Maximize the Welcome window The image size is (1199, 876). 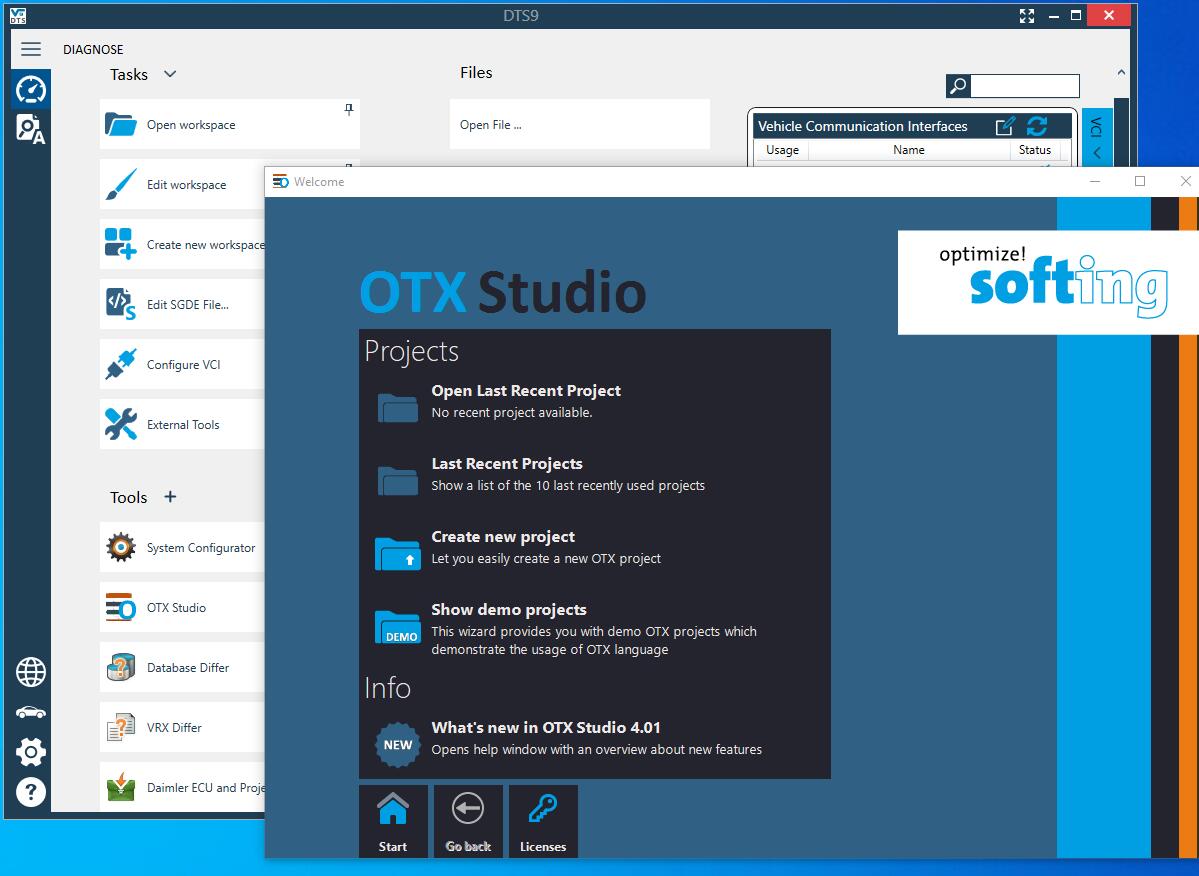pos(1140,181)
